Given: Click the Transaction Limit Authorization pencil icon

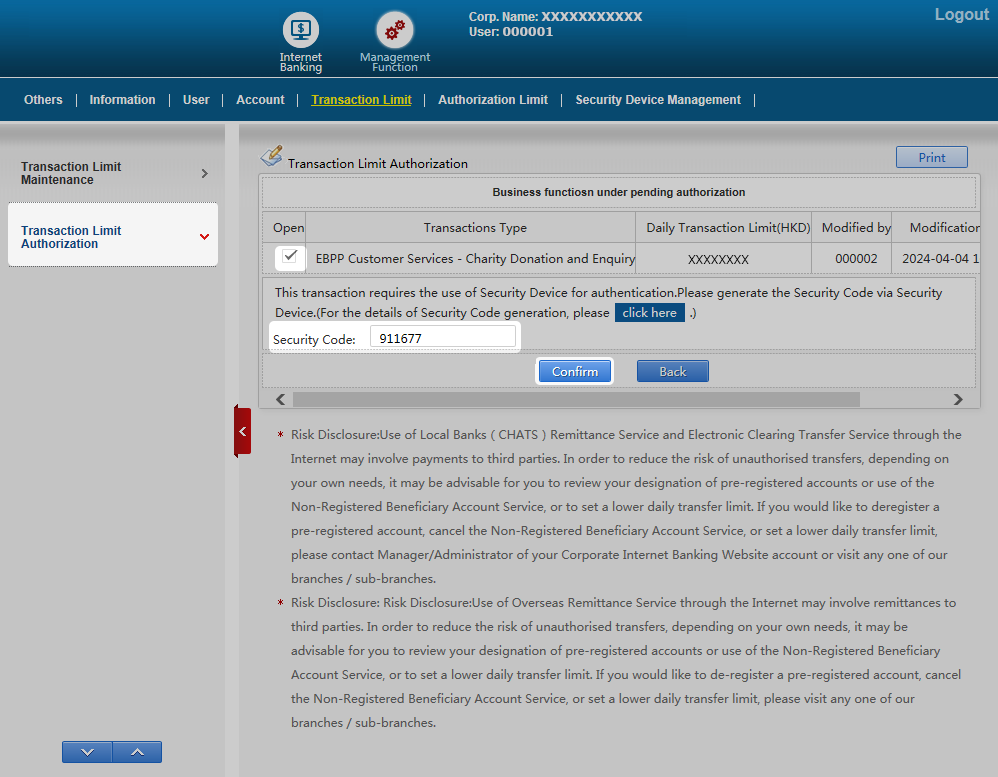Looking at the screenshot, I should [x=271, y=157].
